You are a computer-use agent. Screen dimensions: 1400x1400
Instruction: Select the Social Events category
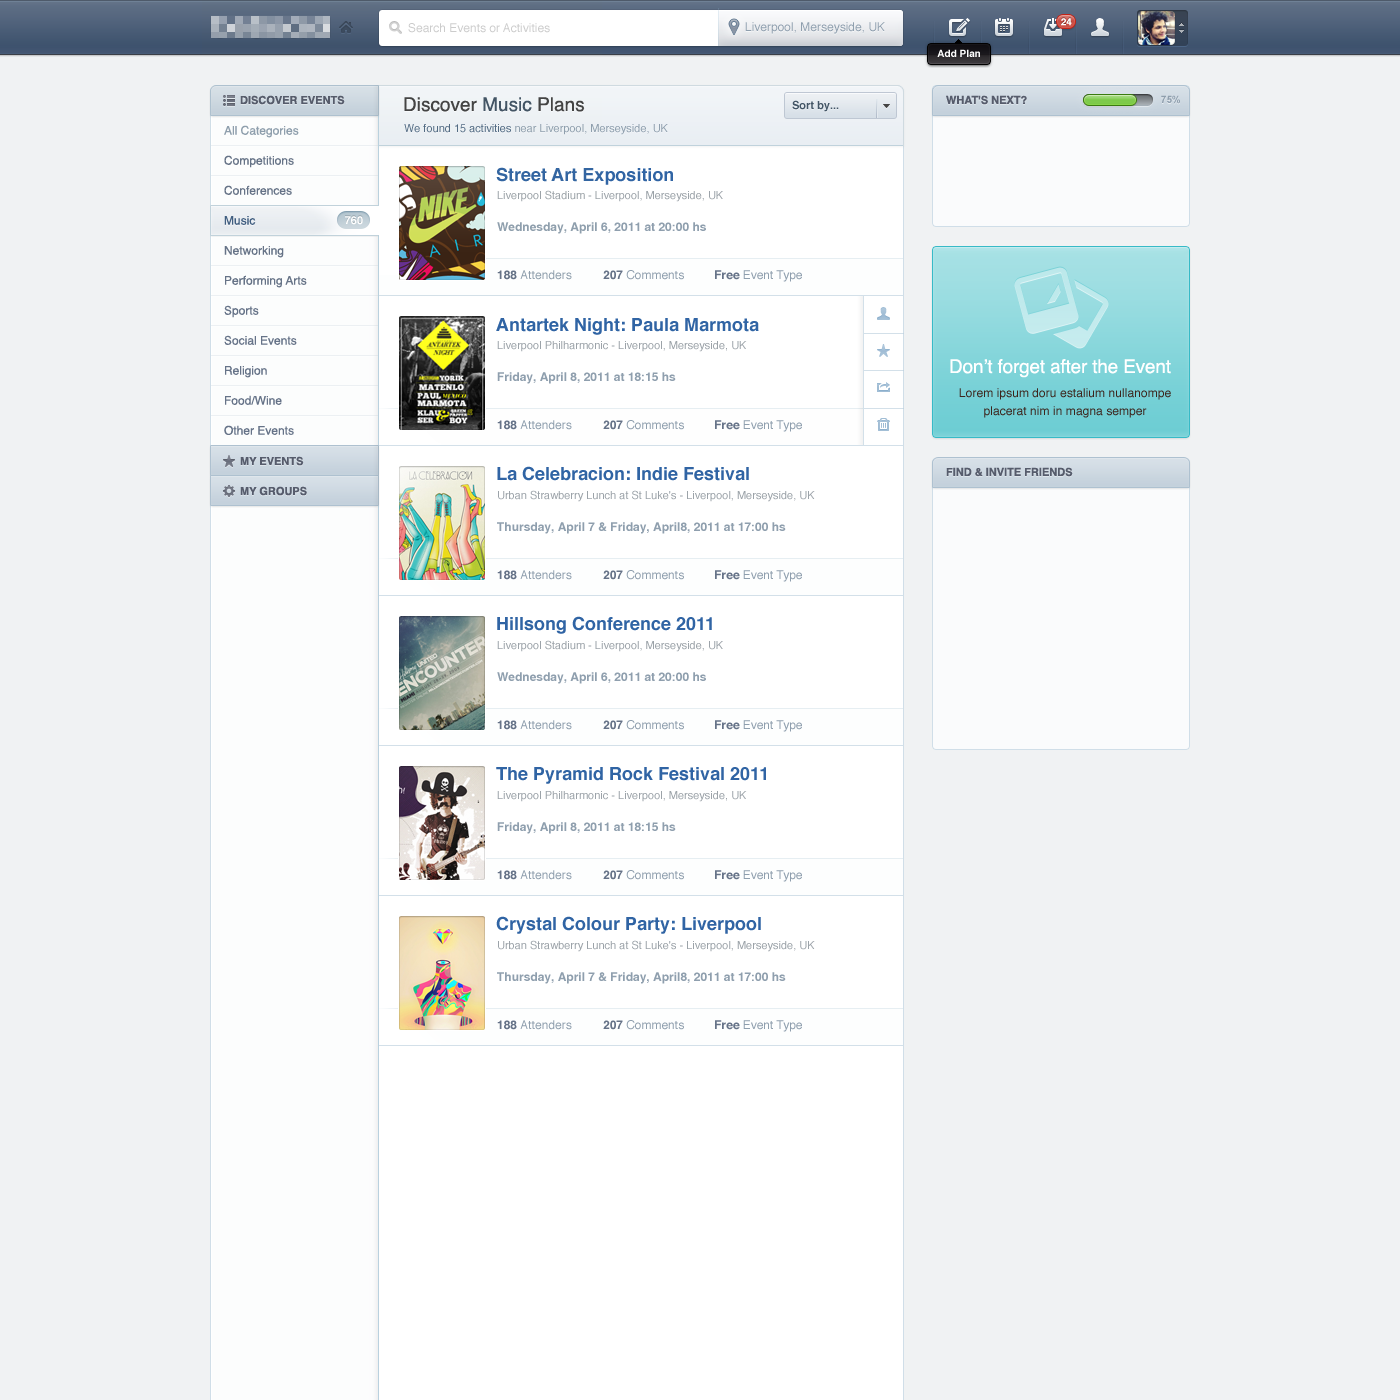pyautogui.click(x=294, y=341)
